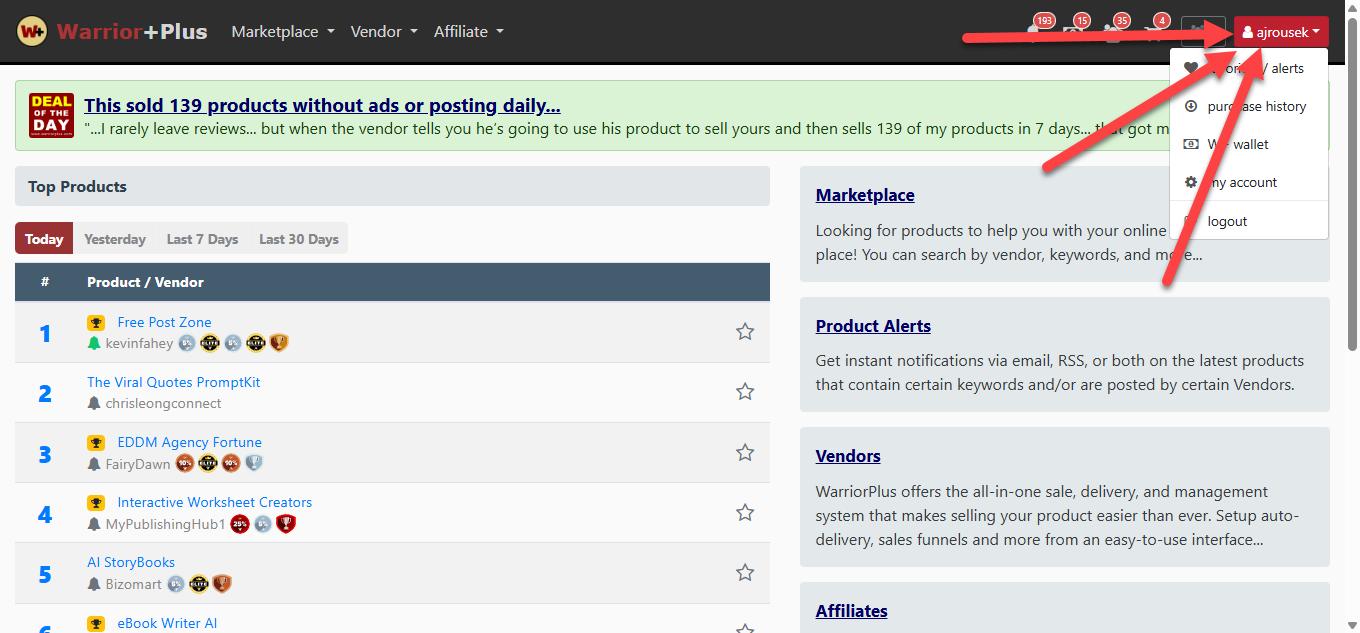Open the AI StoryBooks product link
The width and height of the screenshot is (1360, 633).
(x=131, y=563)
